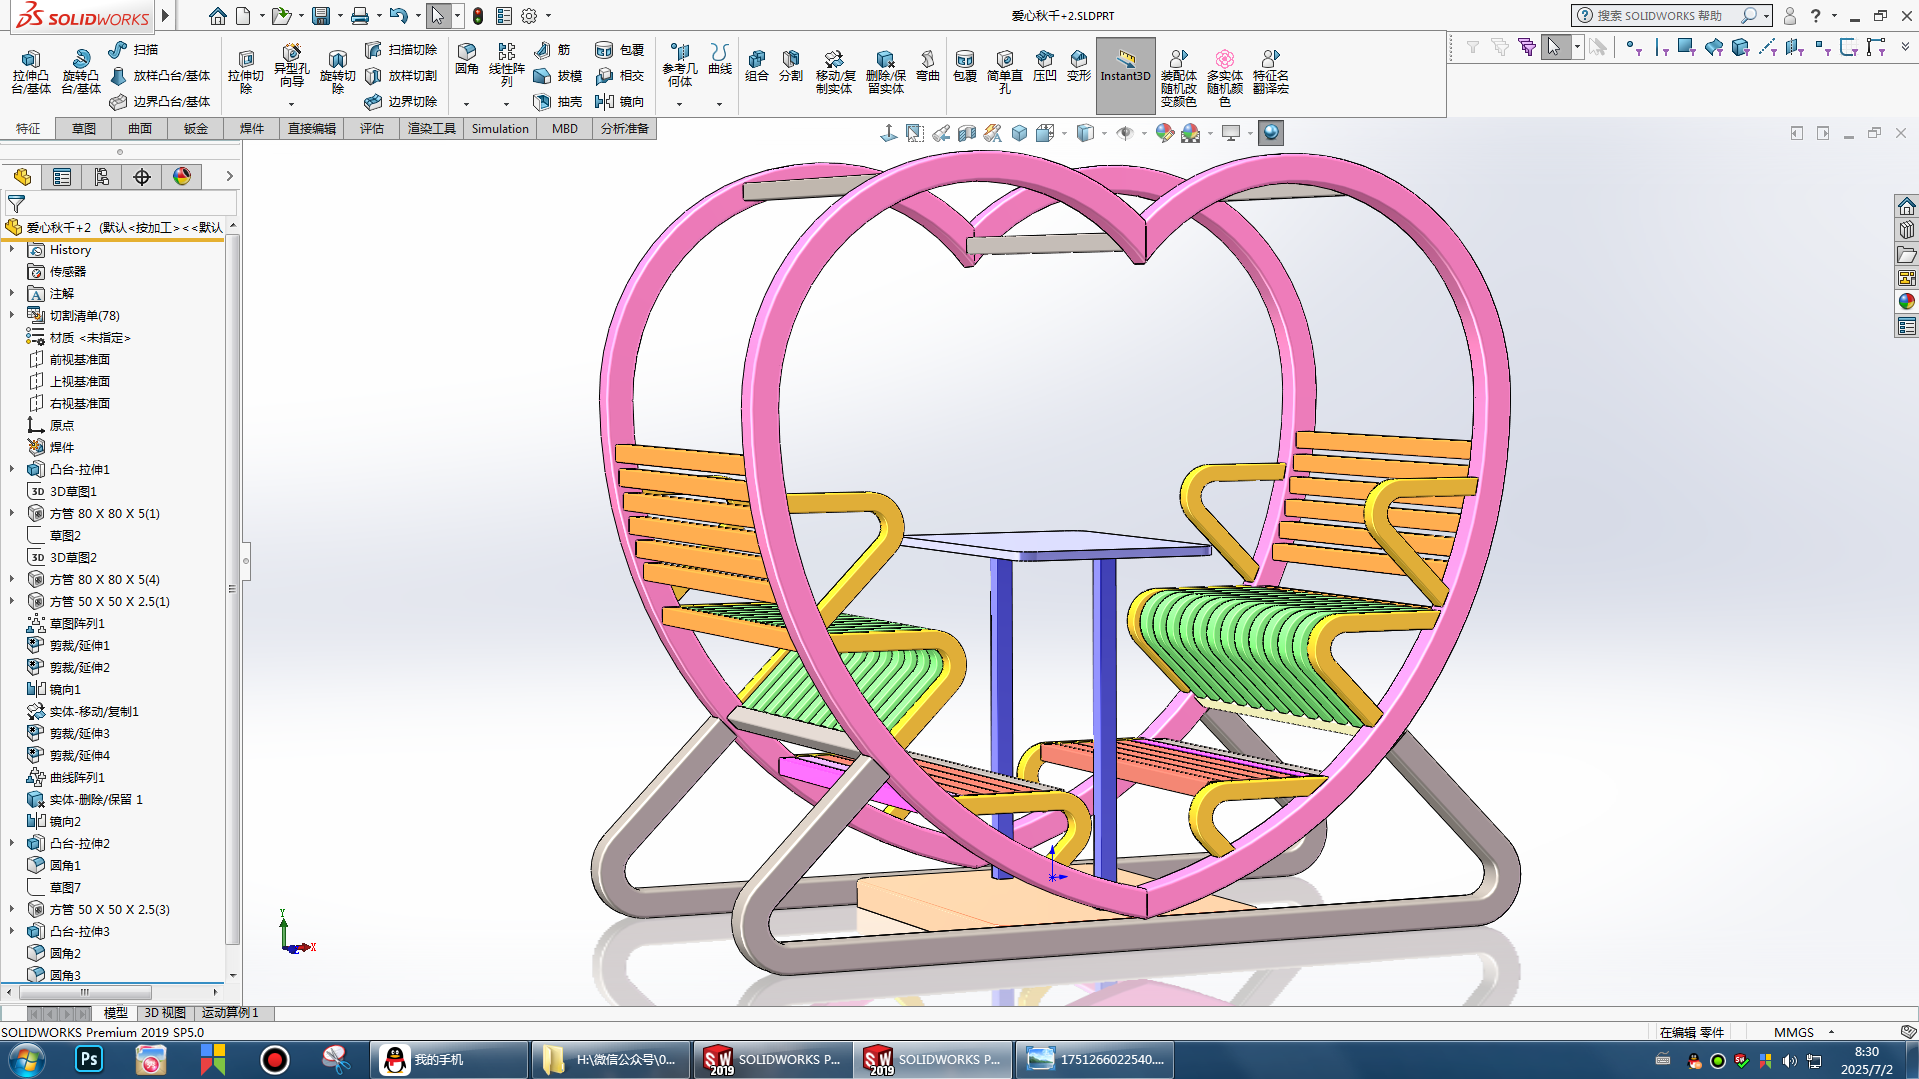
Task: Open Appearances color ball in right task pane
Action: pos(1907,301)
